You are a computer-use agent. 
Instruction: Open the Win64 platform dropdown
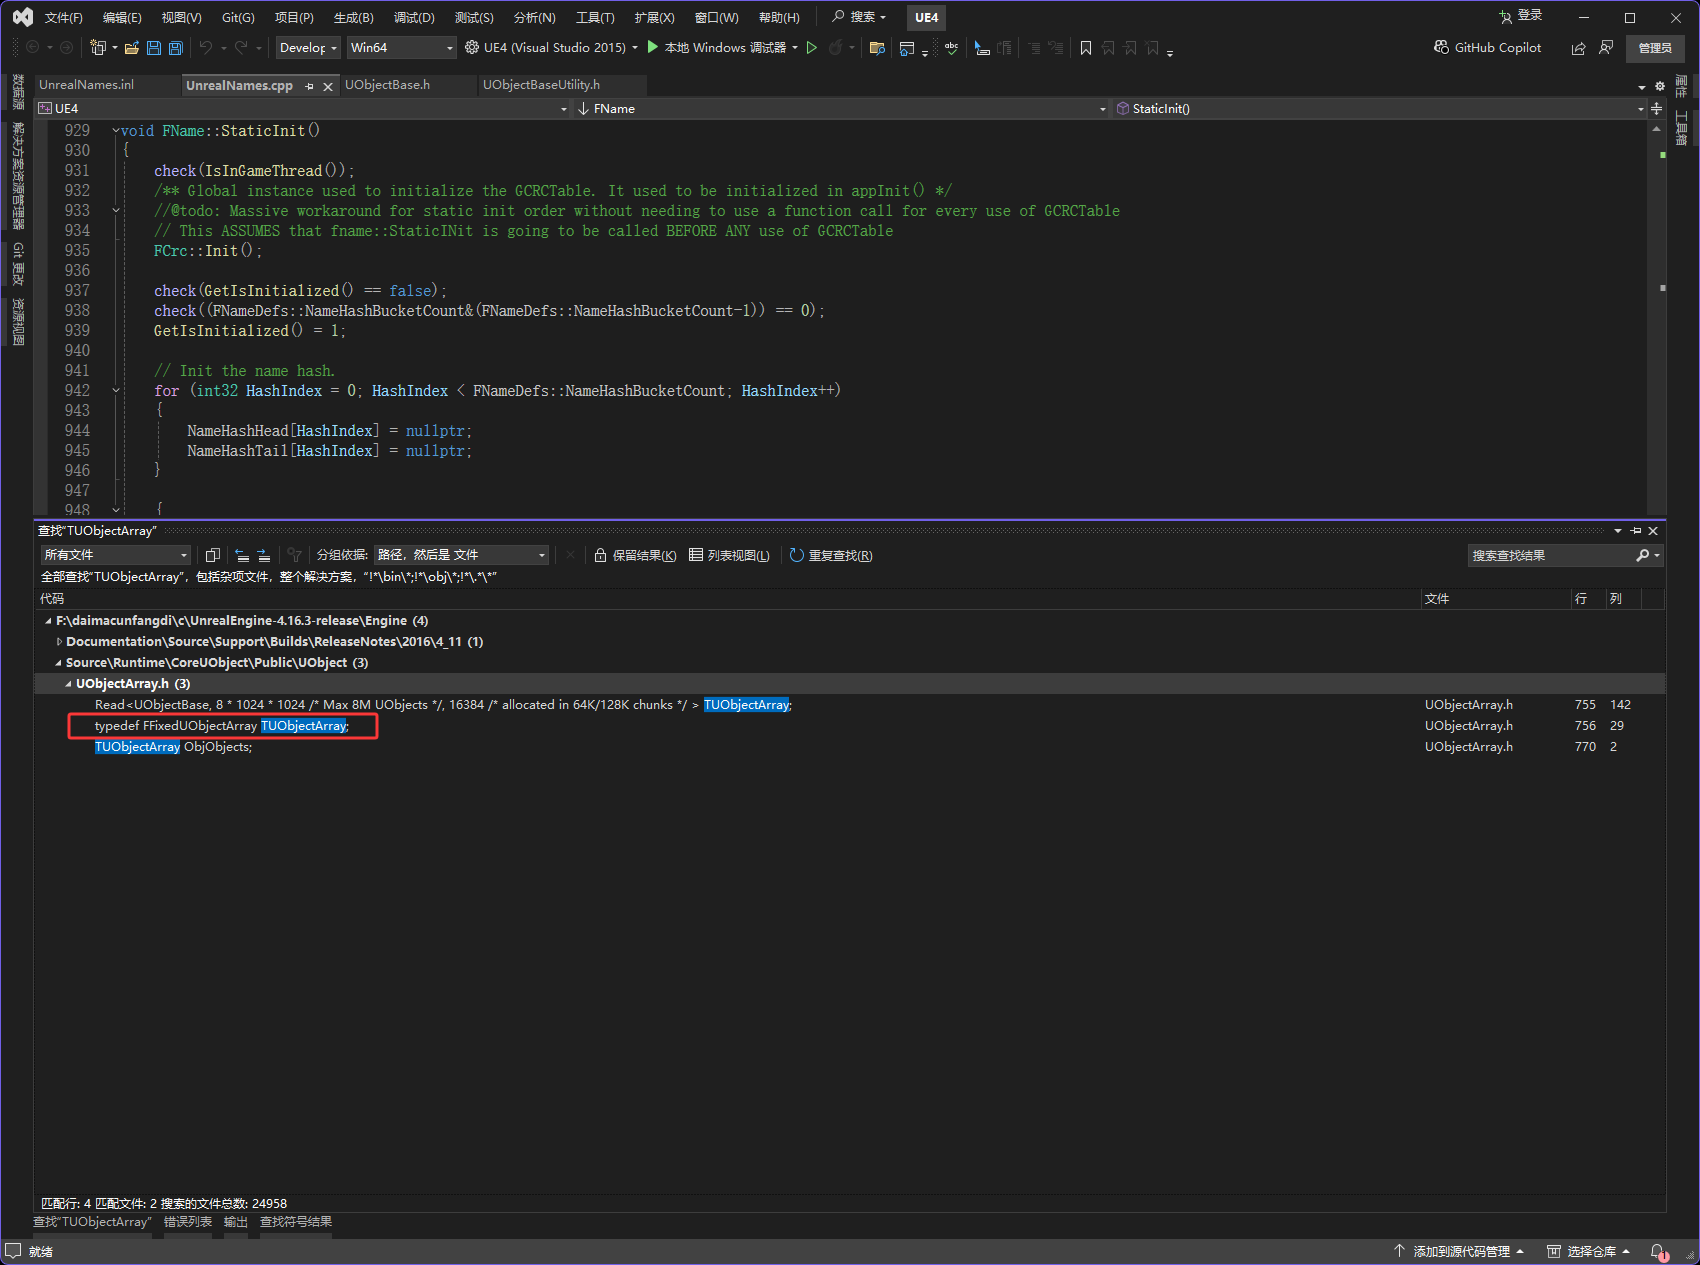point(401,47)
